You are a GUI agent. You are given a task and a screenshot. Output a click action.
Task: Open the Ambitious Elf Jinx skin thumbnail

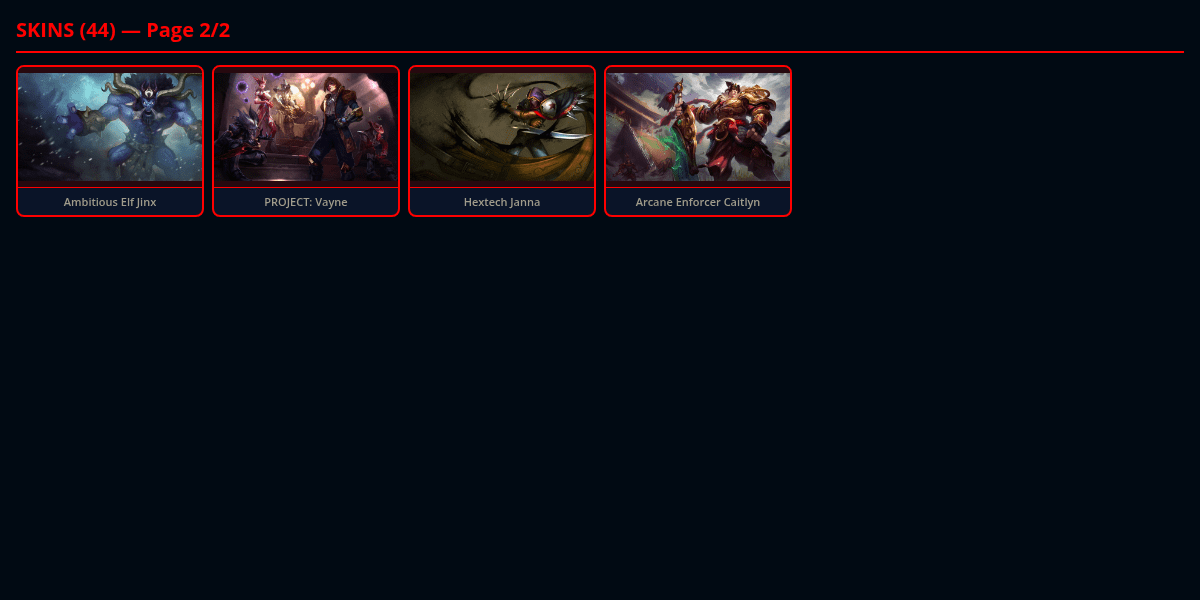click(x=110, y=127)
